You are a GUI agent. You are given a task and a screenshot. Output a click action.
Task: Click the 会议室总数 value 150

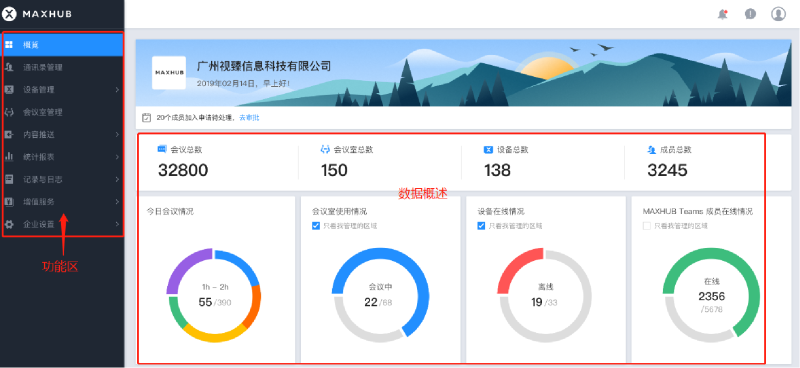click(x=334, y=170)
